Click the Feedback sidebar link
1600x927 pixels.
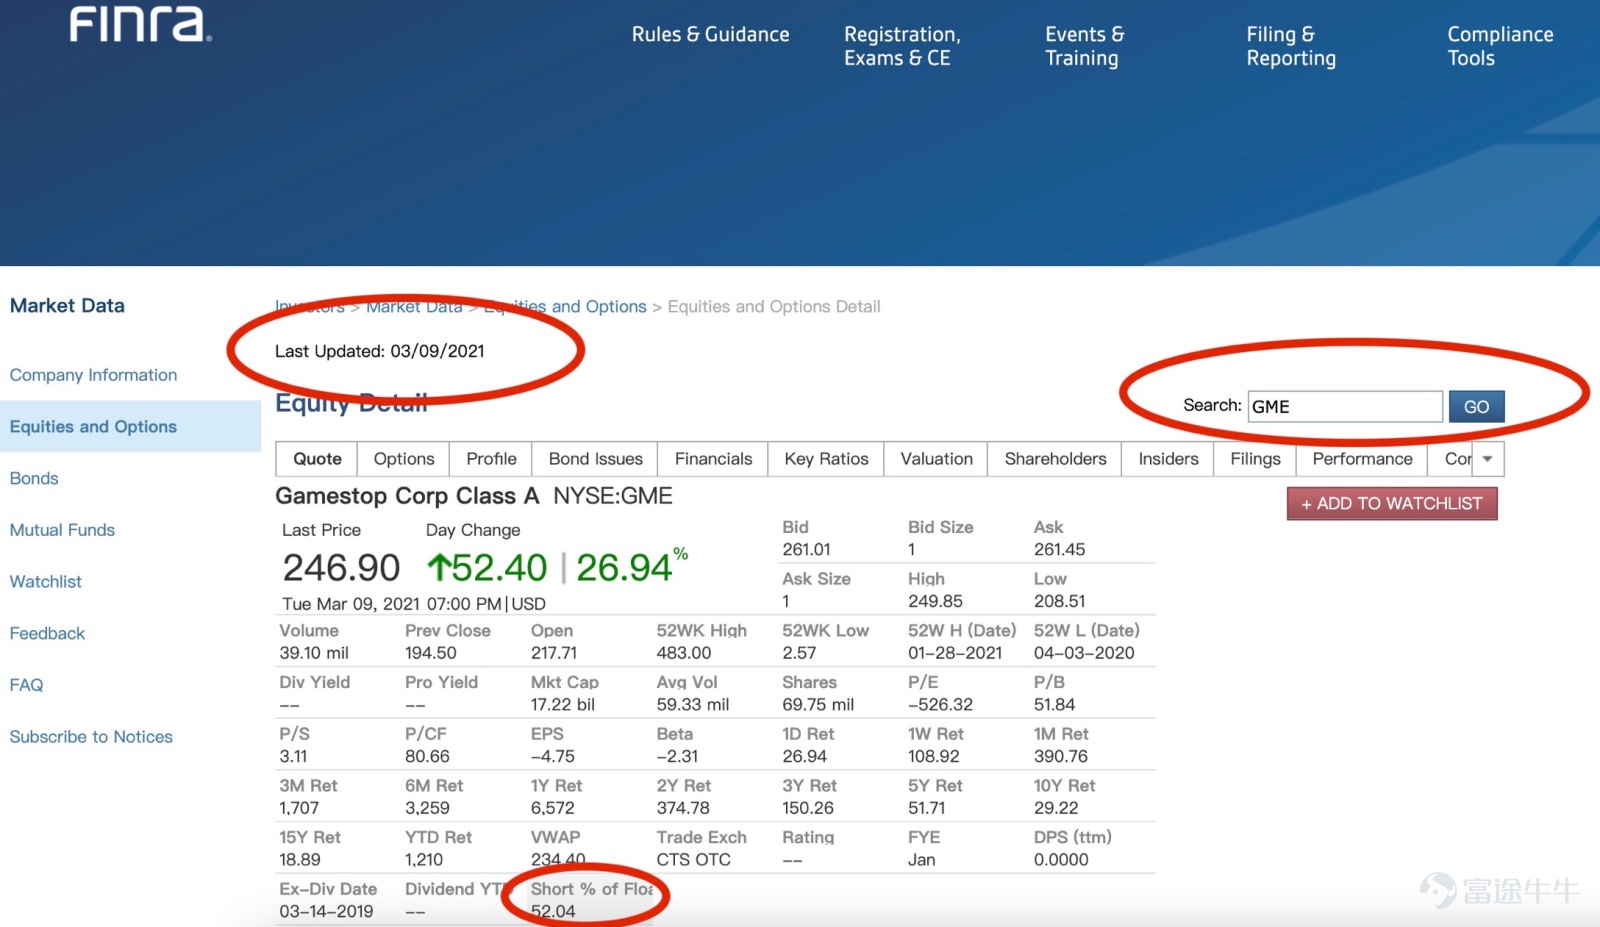click(47, 634)
